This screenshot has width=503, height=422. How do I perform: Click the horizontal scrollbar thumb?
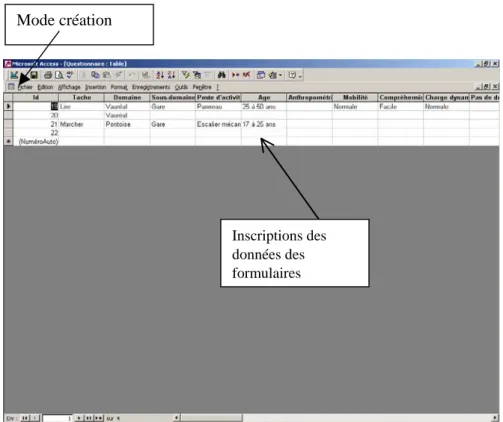pos(211,418)
